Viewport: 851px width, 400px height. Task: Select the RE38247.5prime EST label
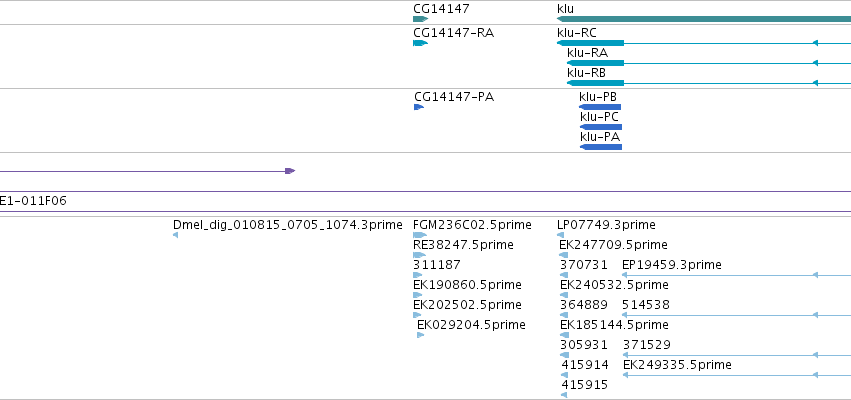coord(463,245)
